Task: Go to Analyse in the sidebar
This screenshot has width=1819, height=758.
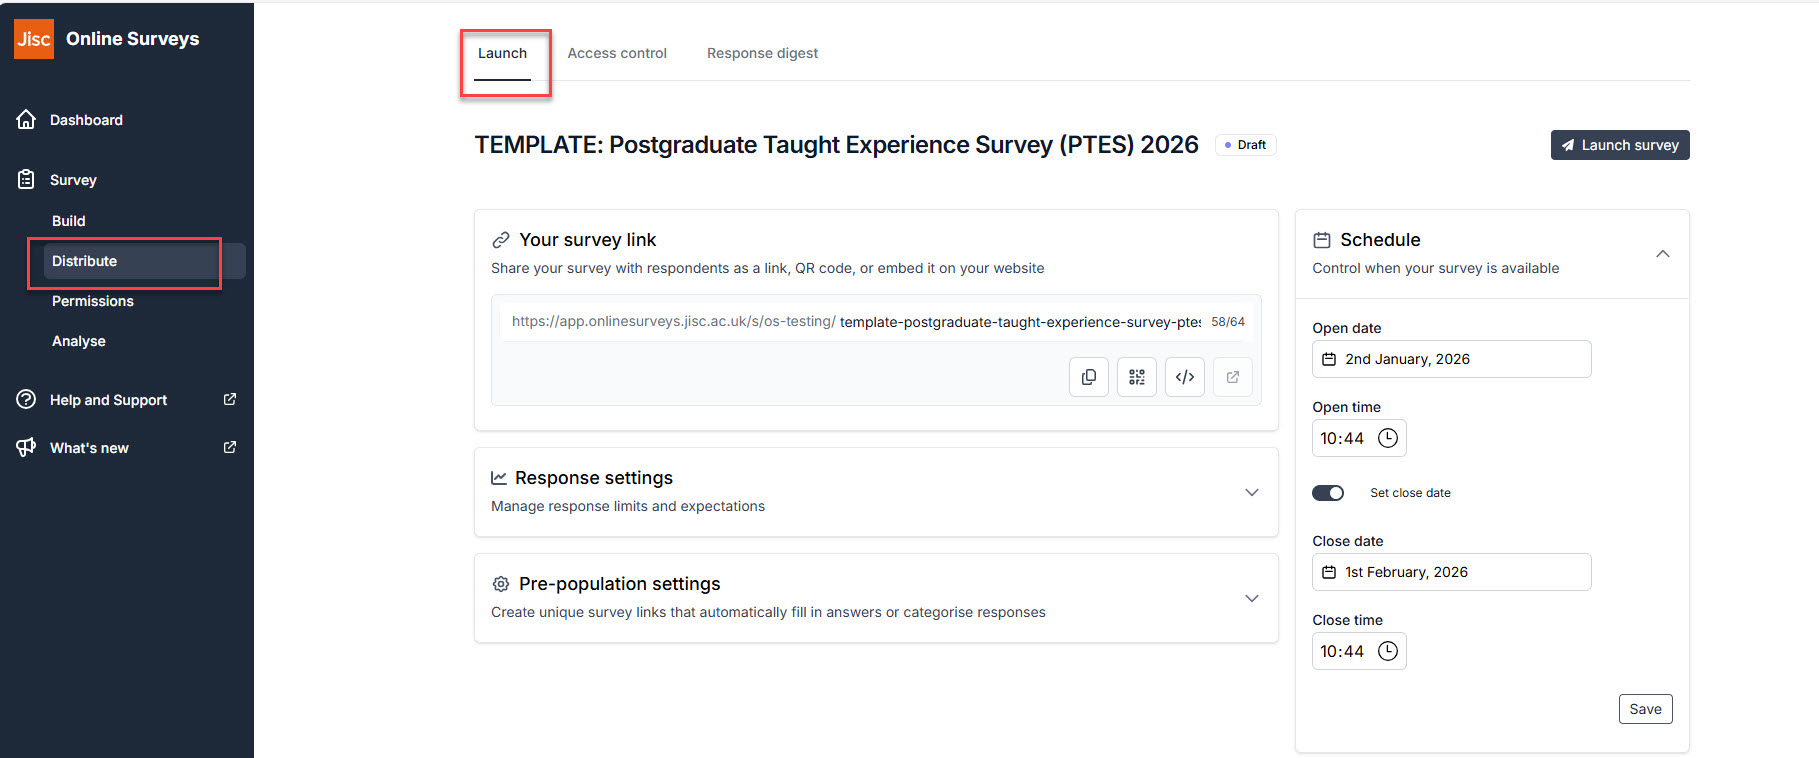Action: [79, 341]
